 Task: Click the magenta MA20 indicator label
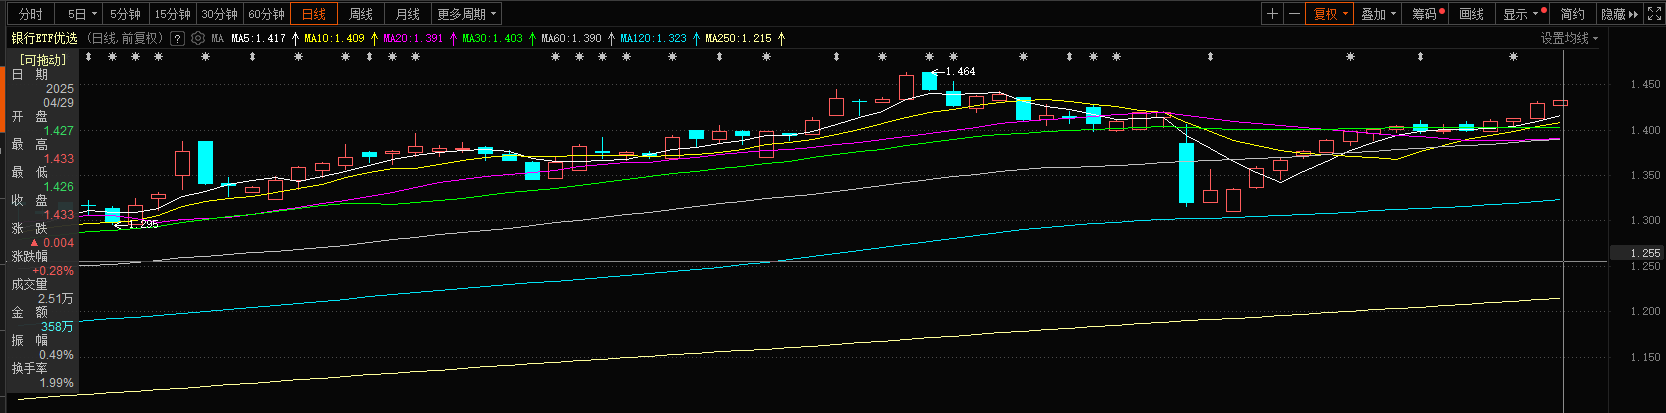coord(413,38)
